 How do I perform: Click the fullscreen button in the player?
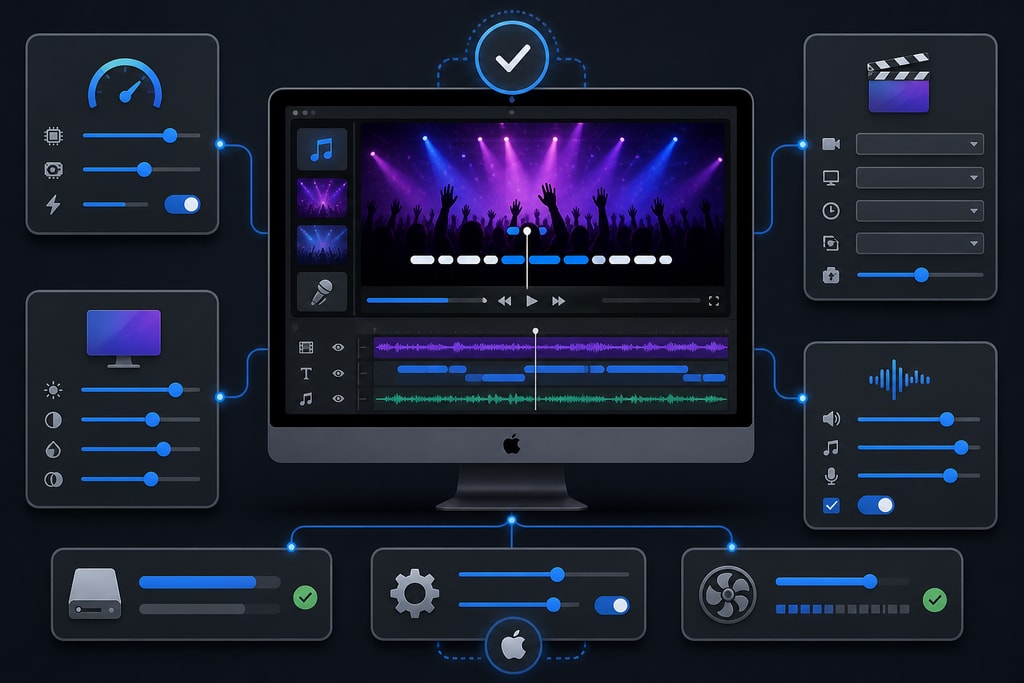714,301
